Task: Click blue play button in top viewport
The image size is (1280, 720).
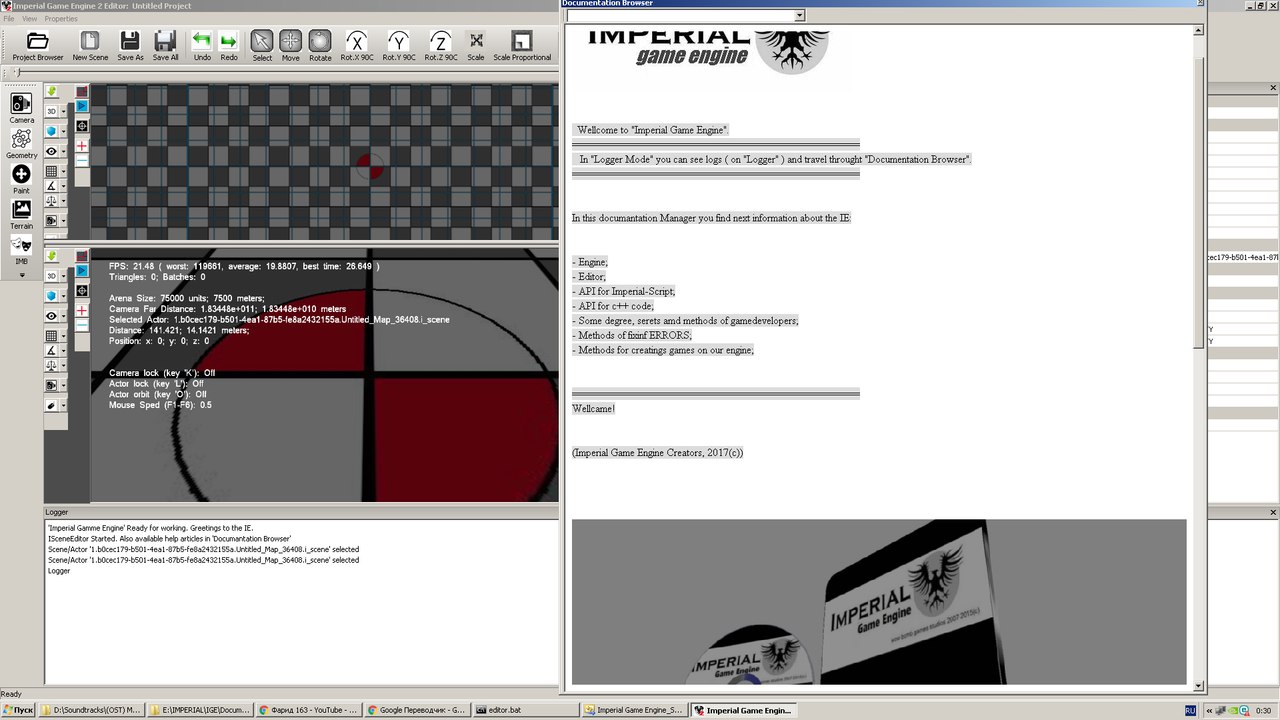Action: tap(82, 106)
